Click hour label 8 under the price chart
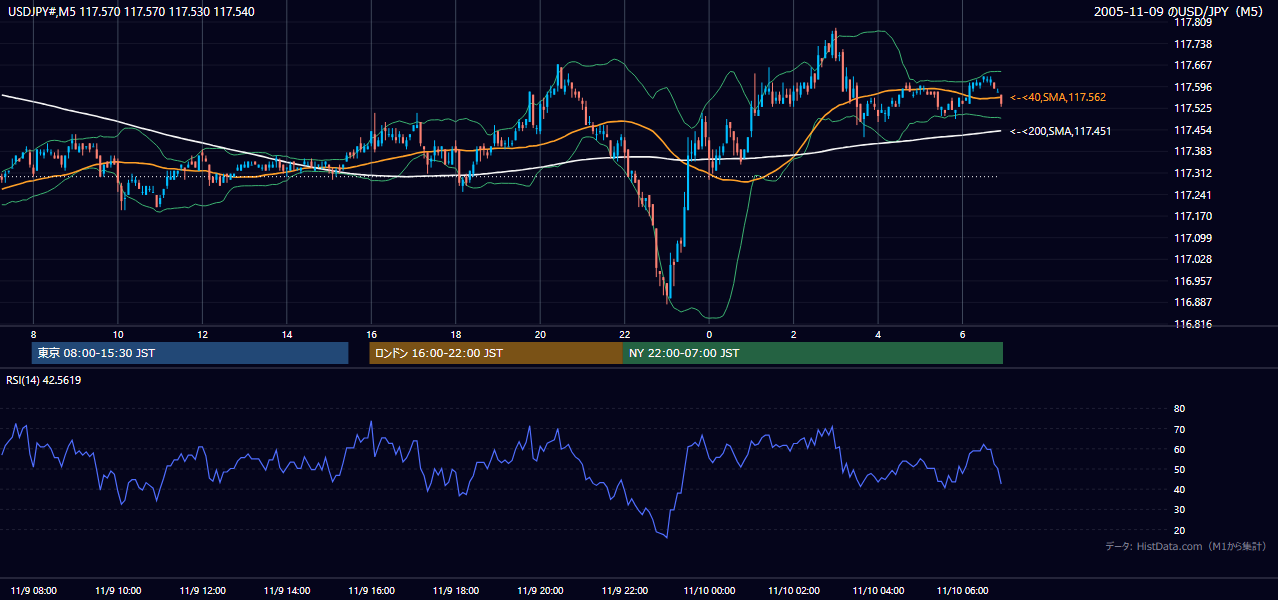 (x=34, y=334)
